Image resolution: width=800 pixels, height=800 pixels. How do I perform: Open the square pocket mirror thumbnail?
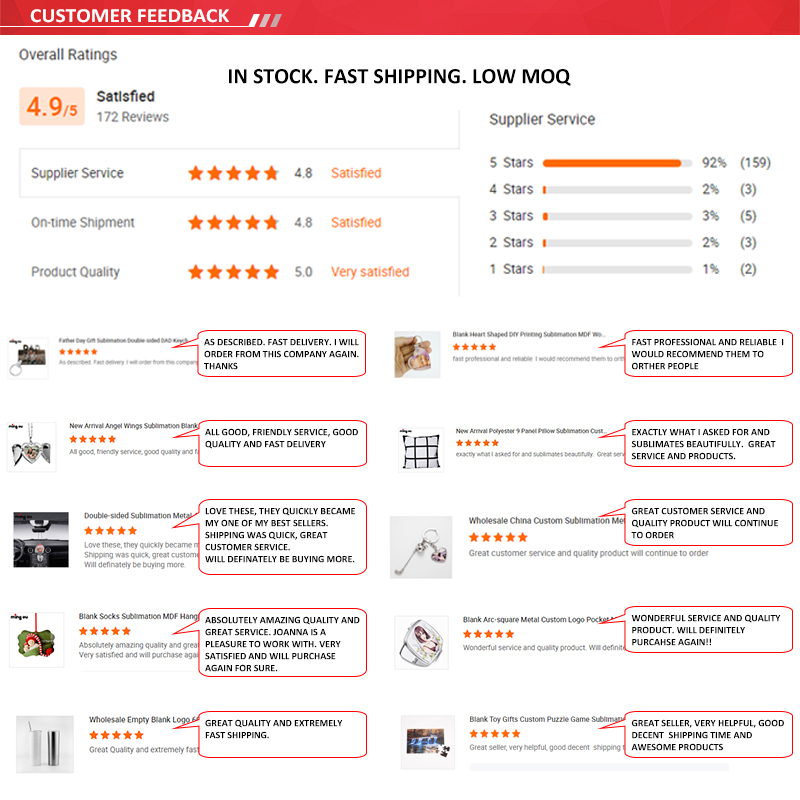420,641
